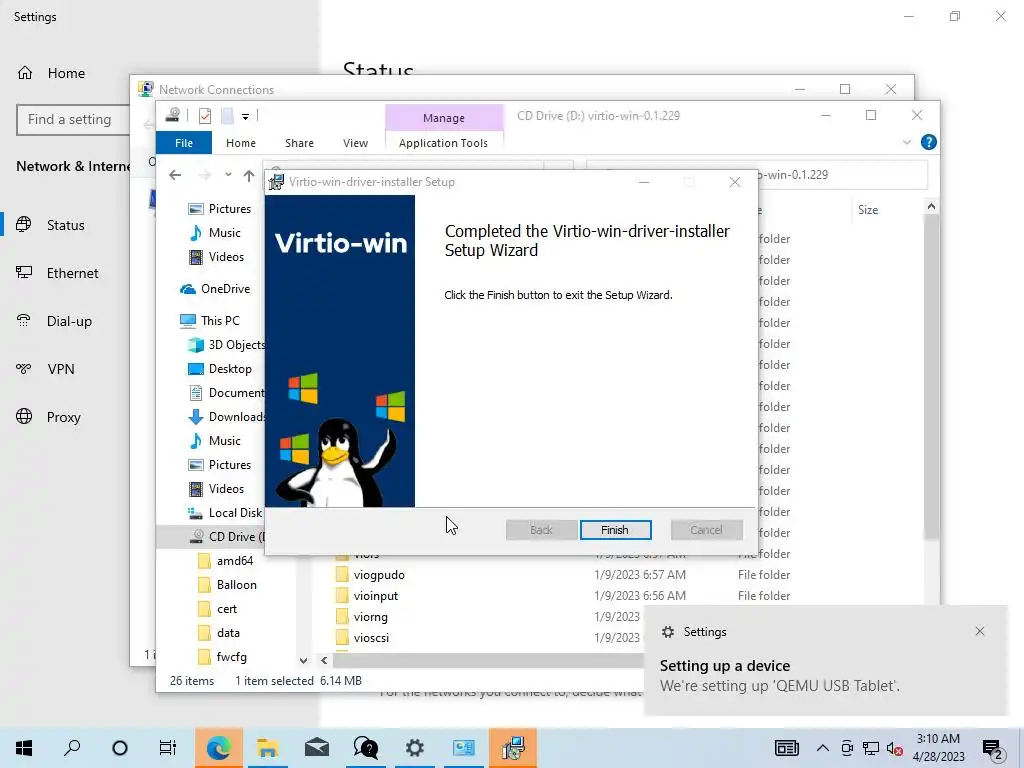
Task: Open 3D Objects in navigation pane
Action: click(226, 345)
